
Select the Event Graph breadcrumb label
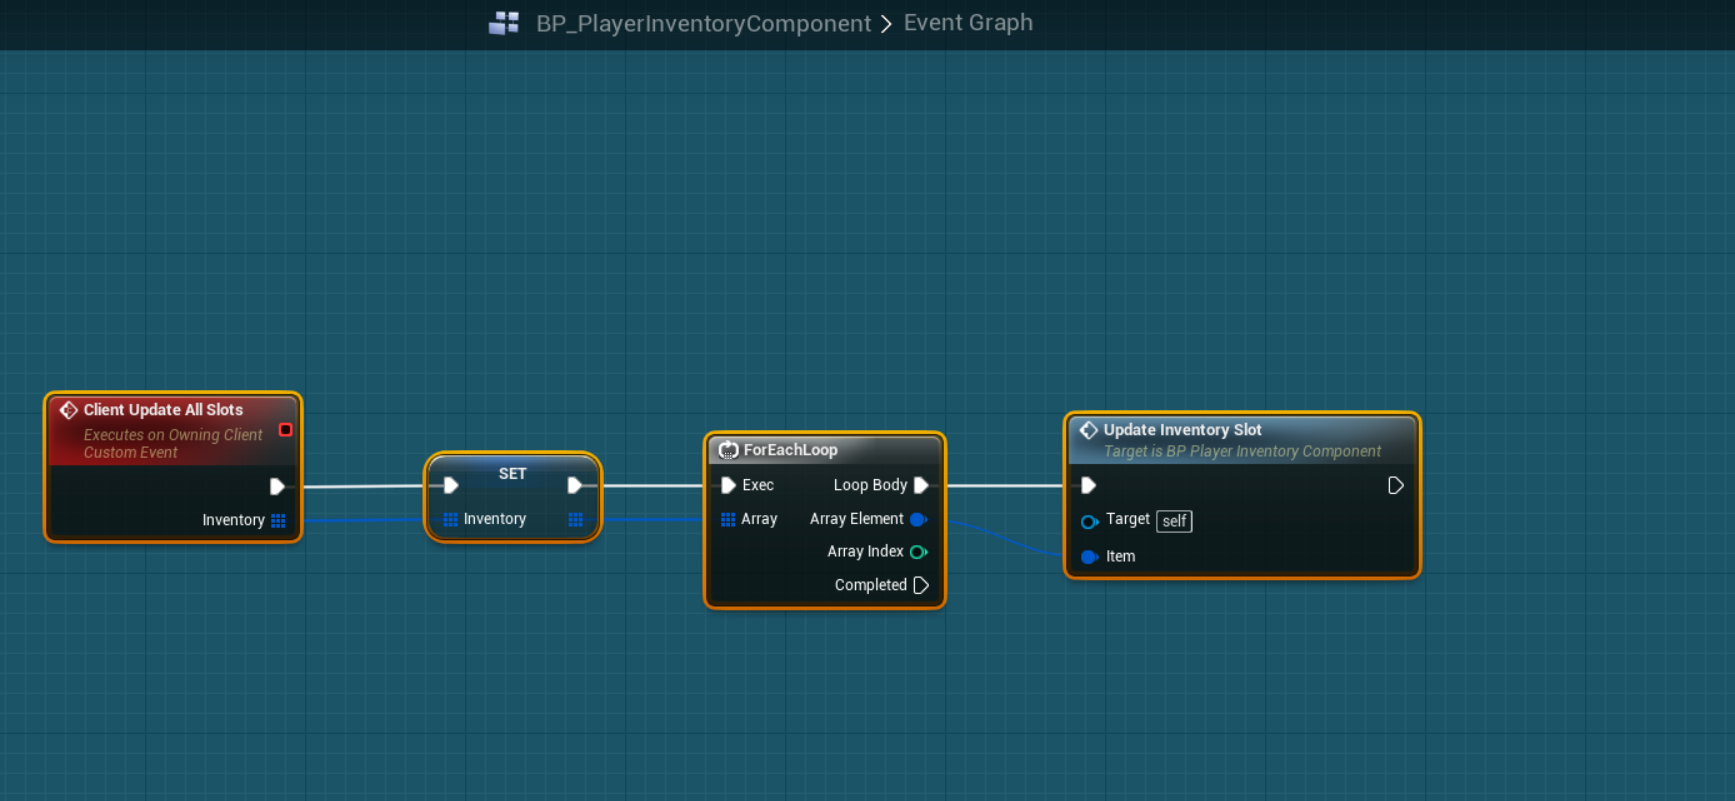pos(967,22)
